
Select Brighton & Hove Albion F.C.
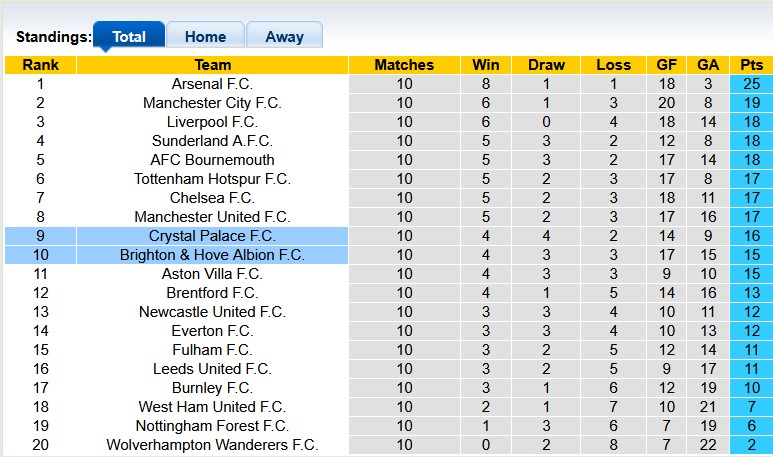[x=212, y=255]
